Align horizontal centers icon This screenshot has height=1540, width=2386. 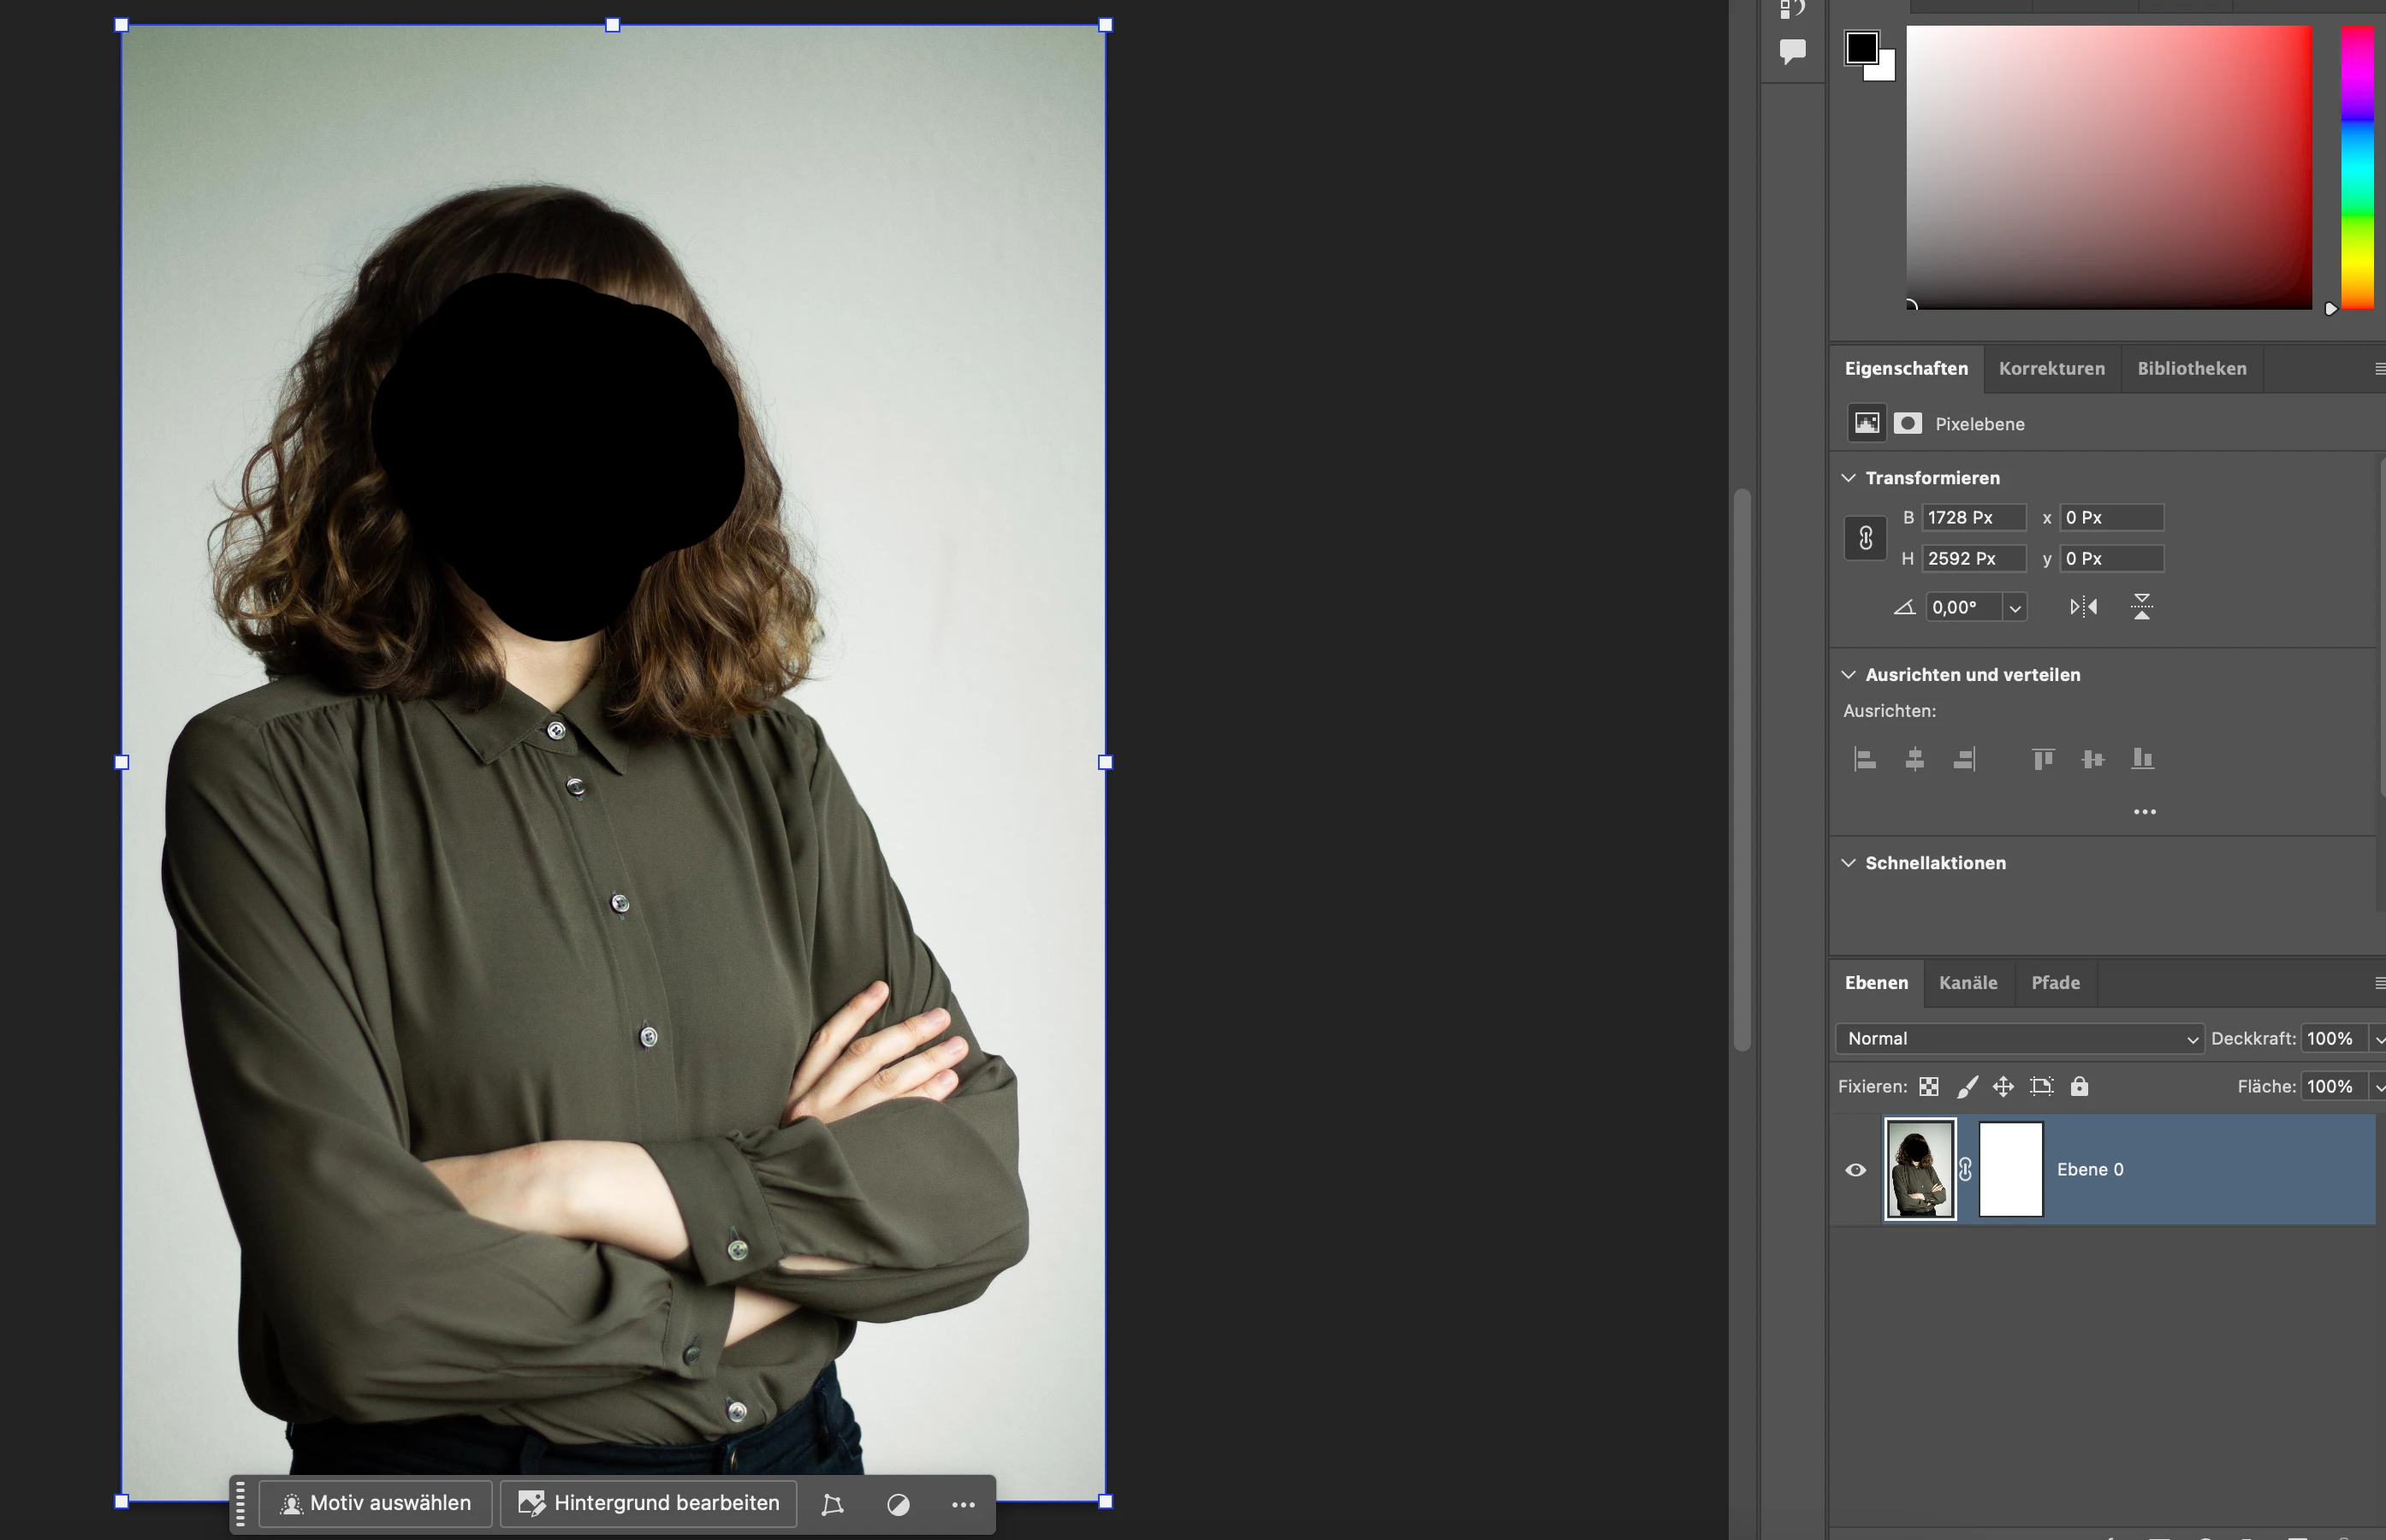coord(1914,759)
